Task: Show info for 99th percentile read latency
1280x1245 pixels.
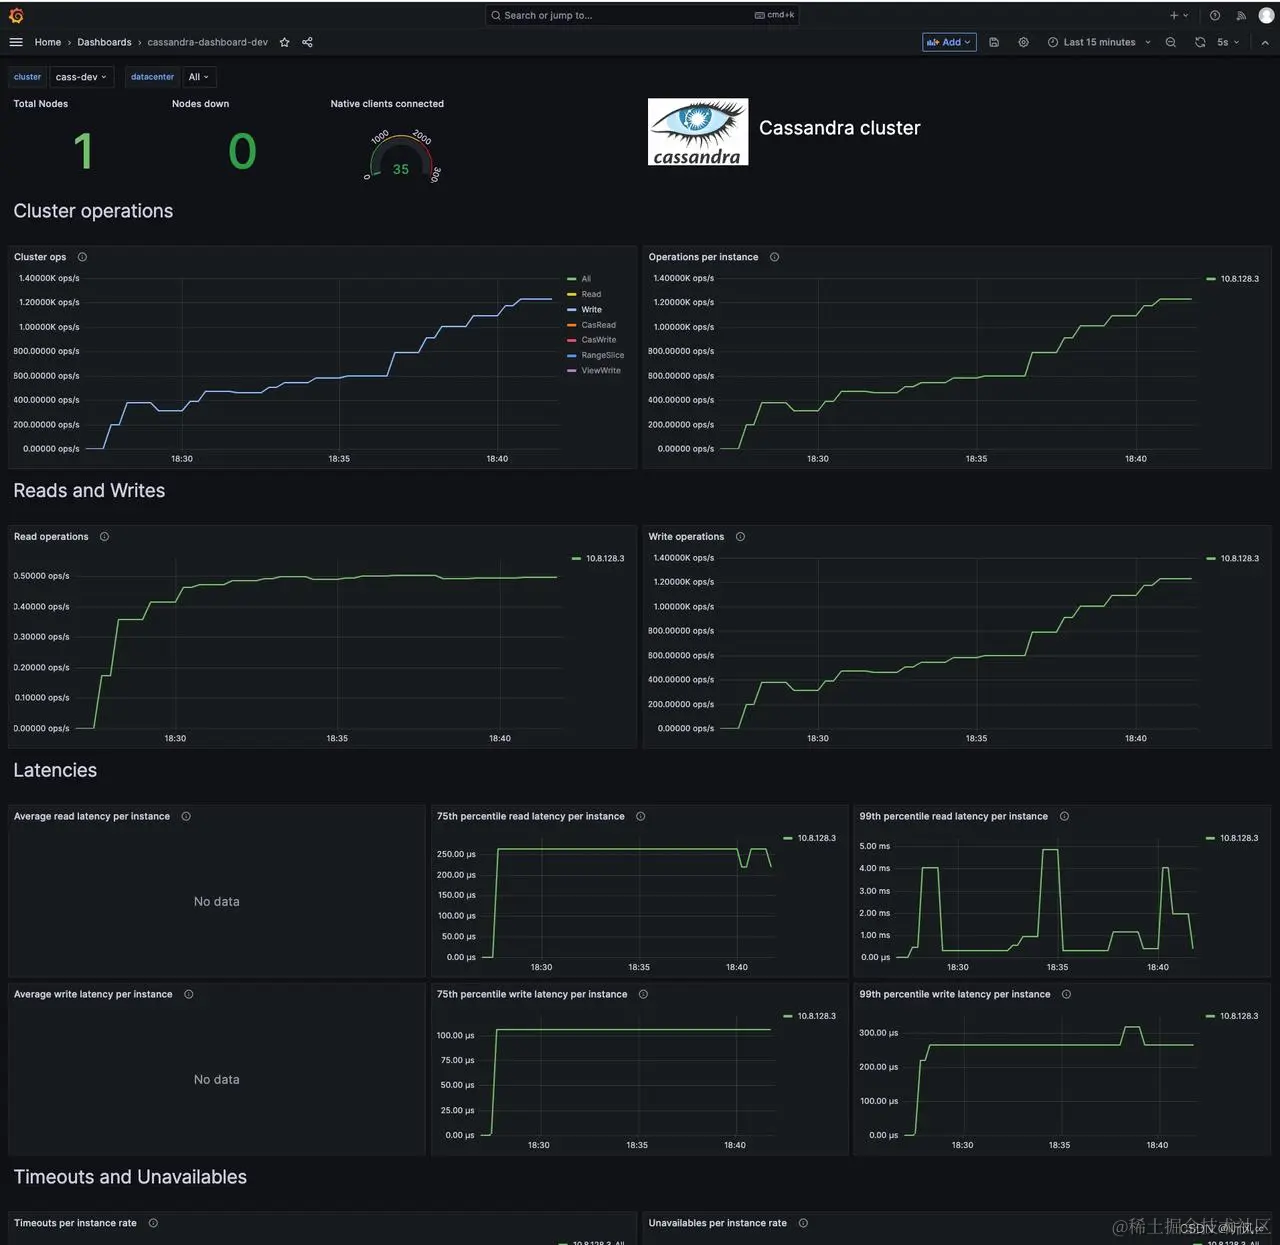Action: [1064, 816]
